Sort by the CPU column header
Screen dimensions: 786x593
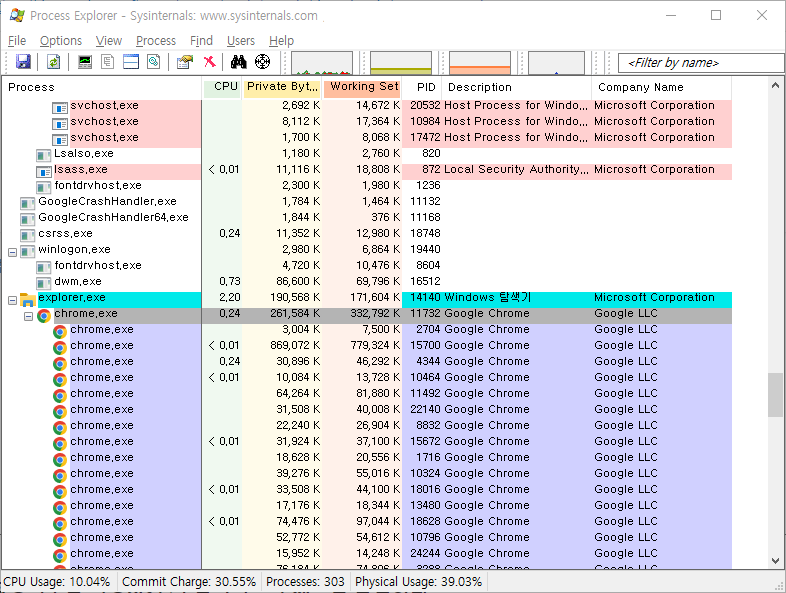coord(222,87)
